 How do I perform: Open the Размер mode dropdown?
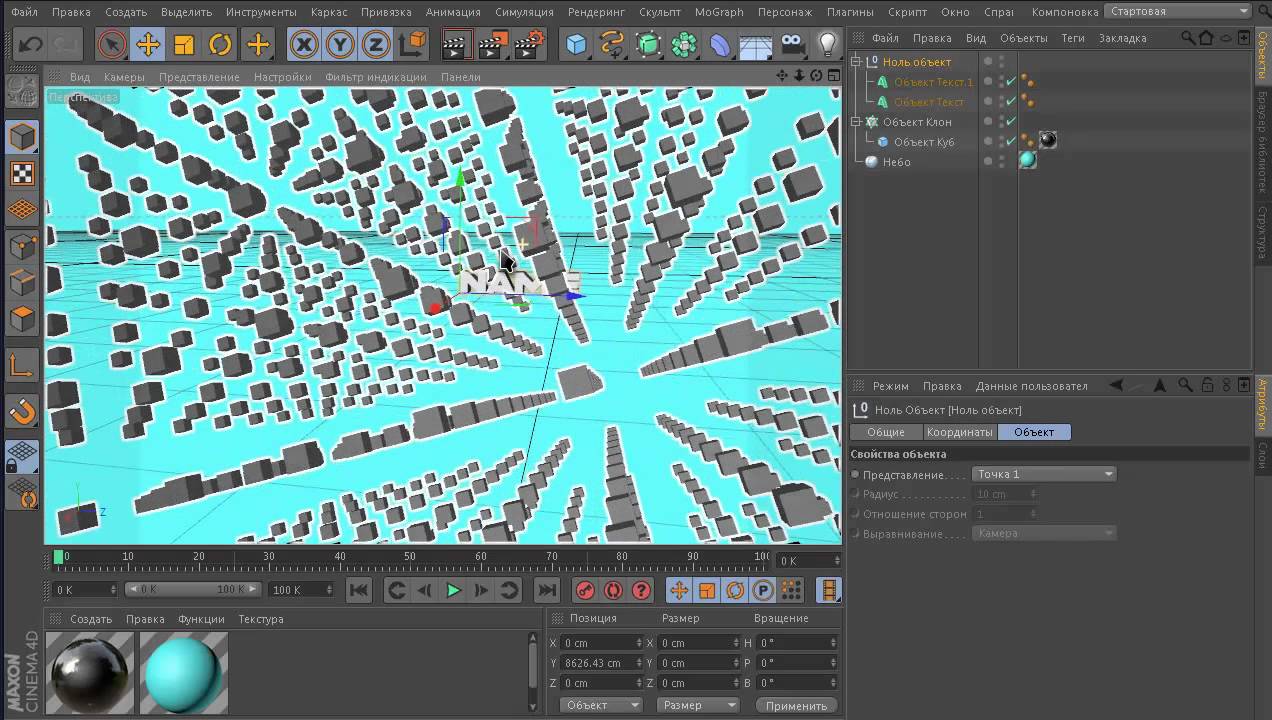point(697,705)
